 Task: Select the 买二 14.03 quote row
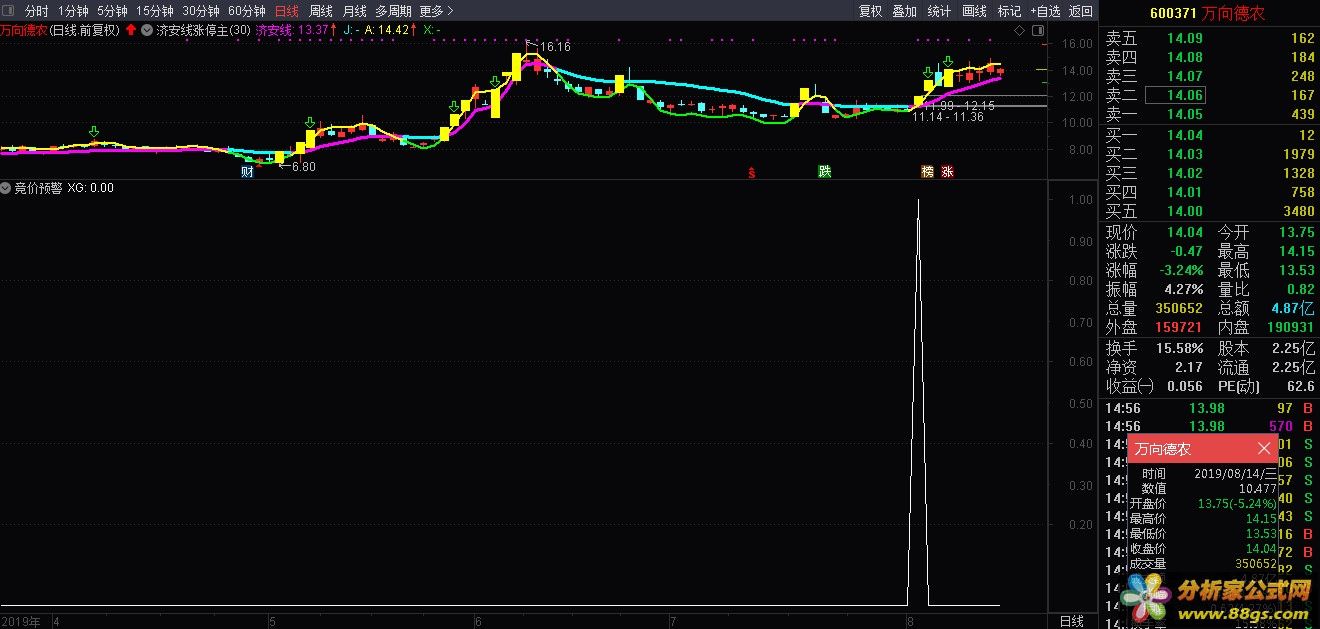(1209, 154)
